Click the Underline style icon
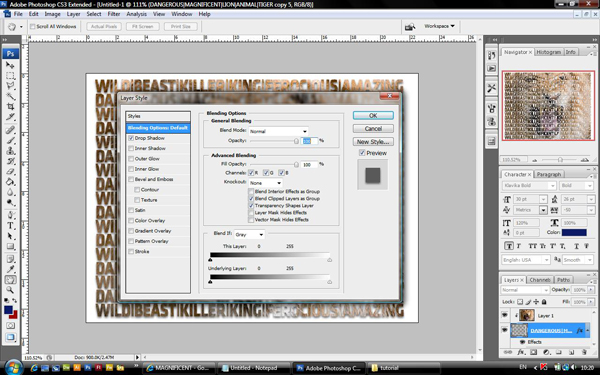This screenshot has height=375, width=600. tap(576, 246)
